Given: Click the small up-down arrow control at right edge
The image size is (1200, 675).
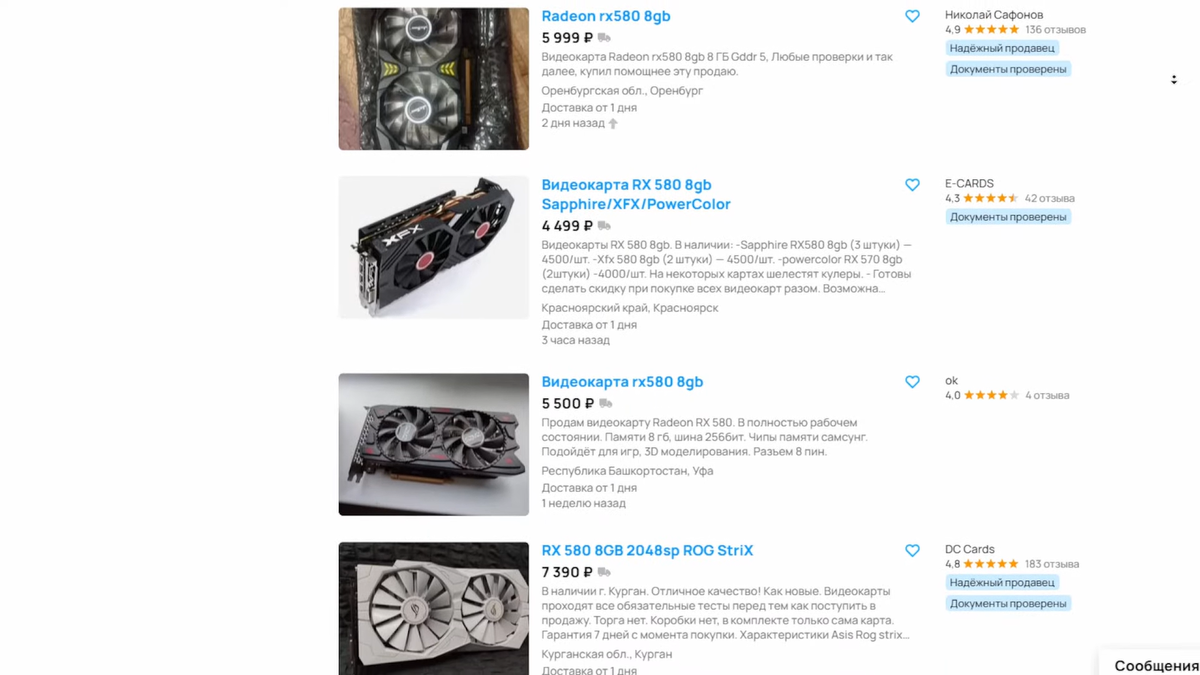Looking at the screenshot, I should click(x=1174, y=80).
